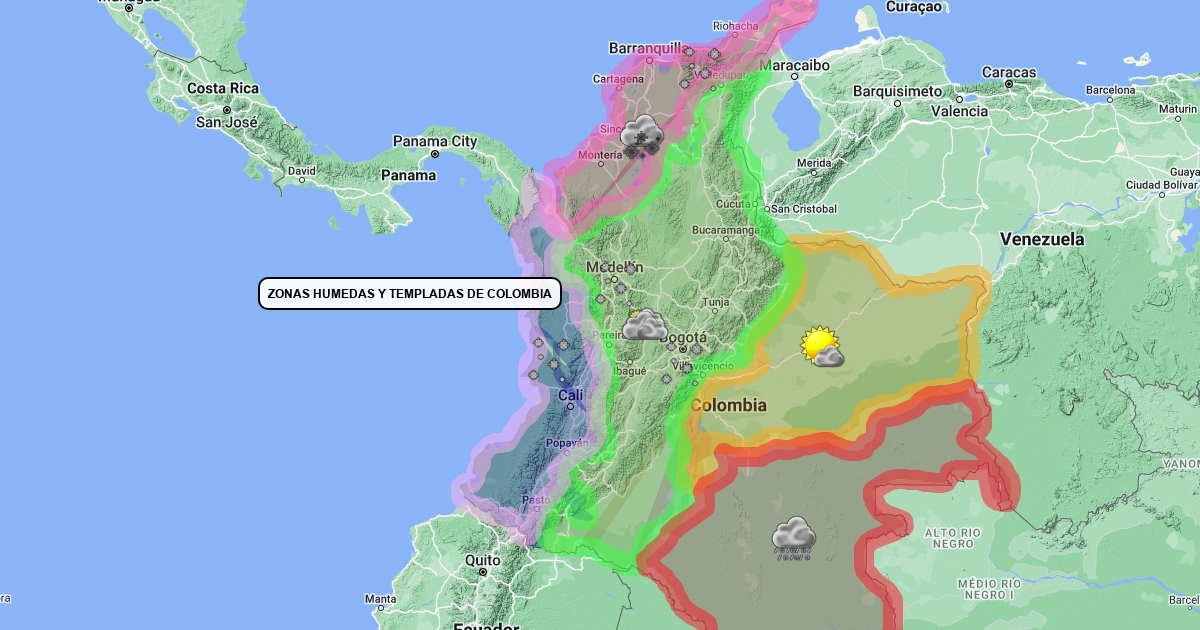Select the Pasto label
Image resolution: width=1200 pixels, height=630 pixels.
point(536,499)
